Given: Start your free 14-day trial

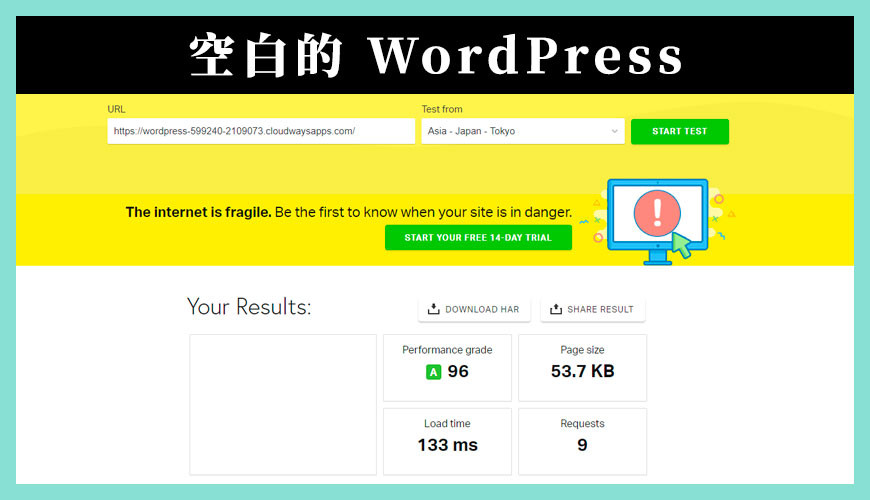Looking at the screenshot, I should (478, 238).
